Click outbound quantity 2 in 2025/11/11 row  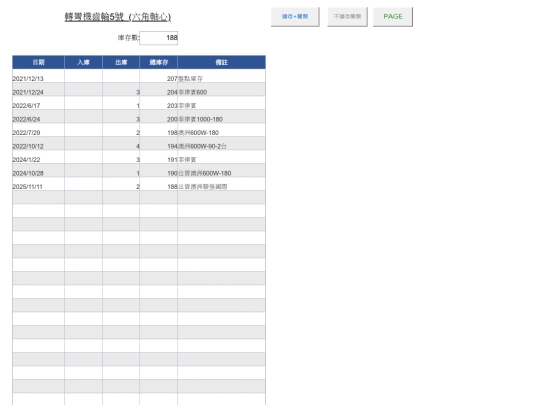tap(121, 184)
